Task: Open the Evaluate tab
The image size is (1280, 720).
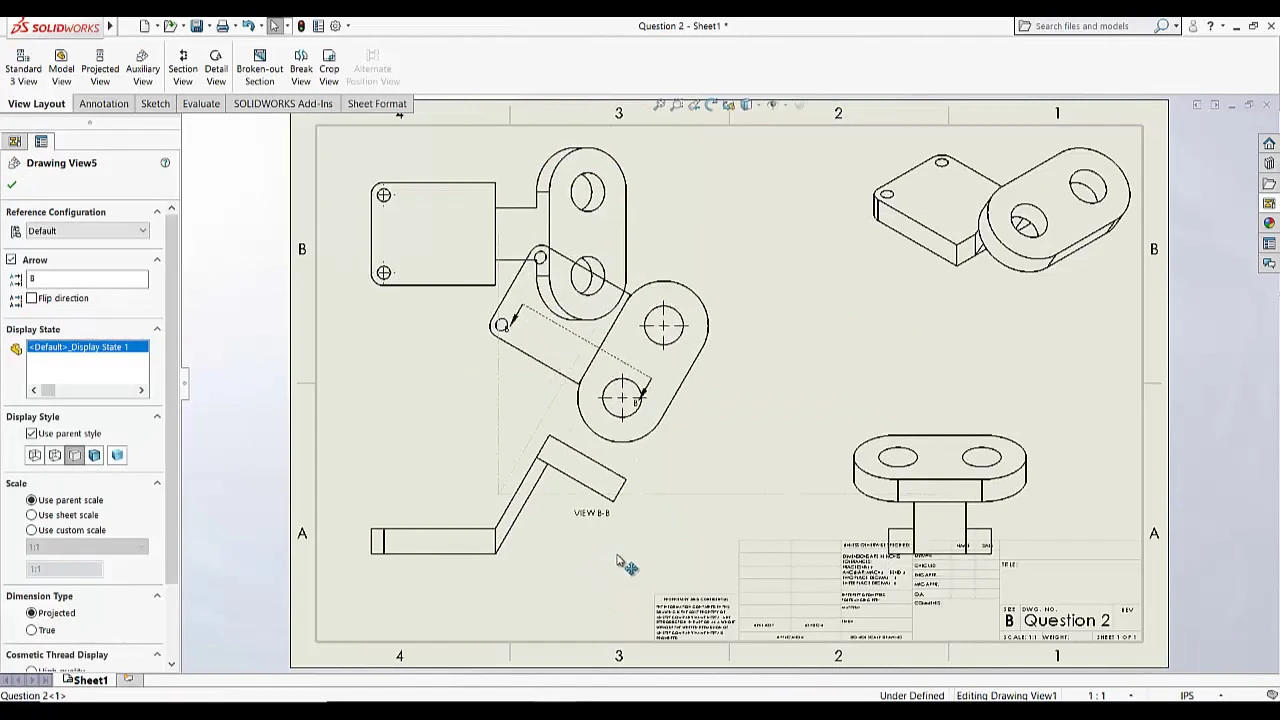Action: pyautogui.click(x=201, y=104)
